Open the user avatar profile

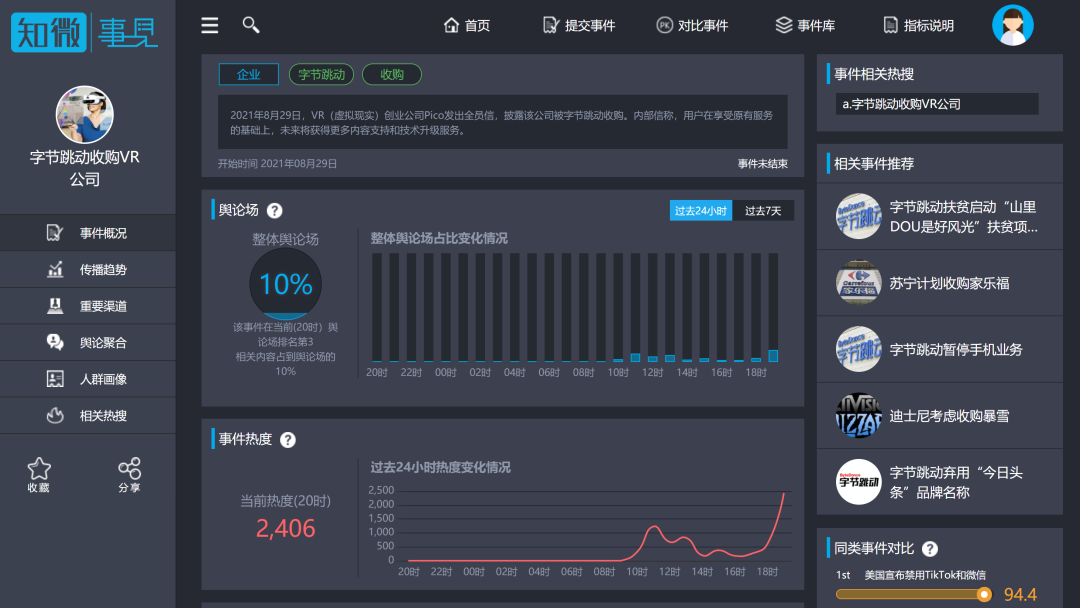[1012, 25]
